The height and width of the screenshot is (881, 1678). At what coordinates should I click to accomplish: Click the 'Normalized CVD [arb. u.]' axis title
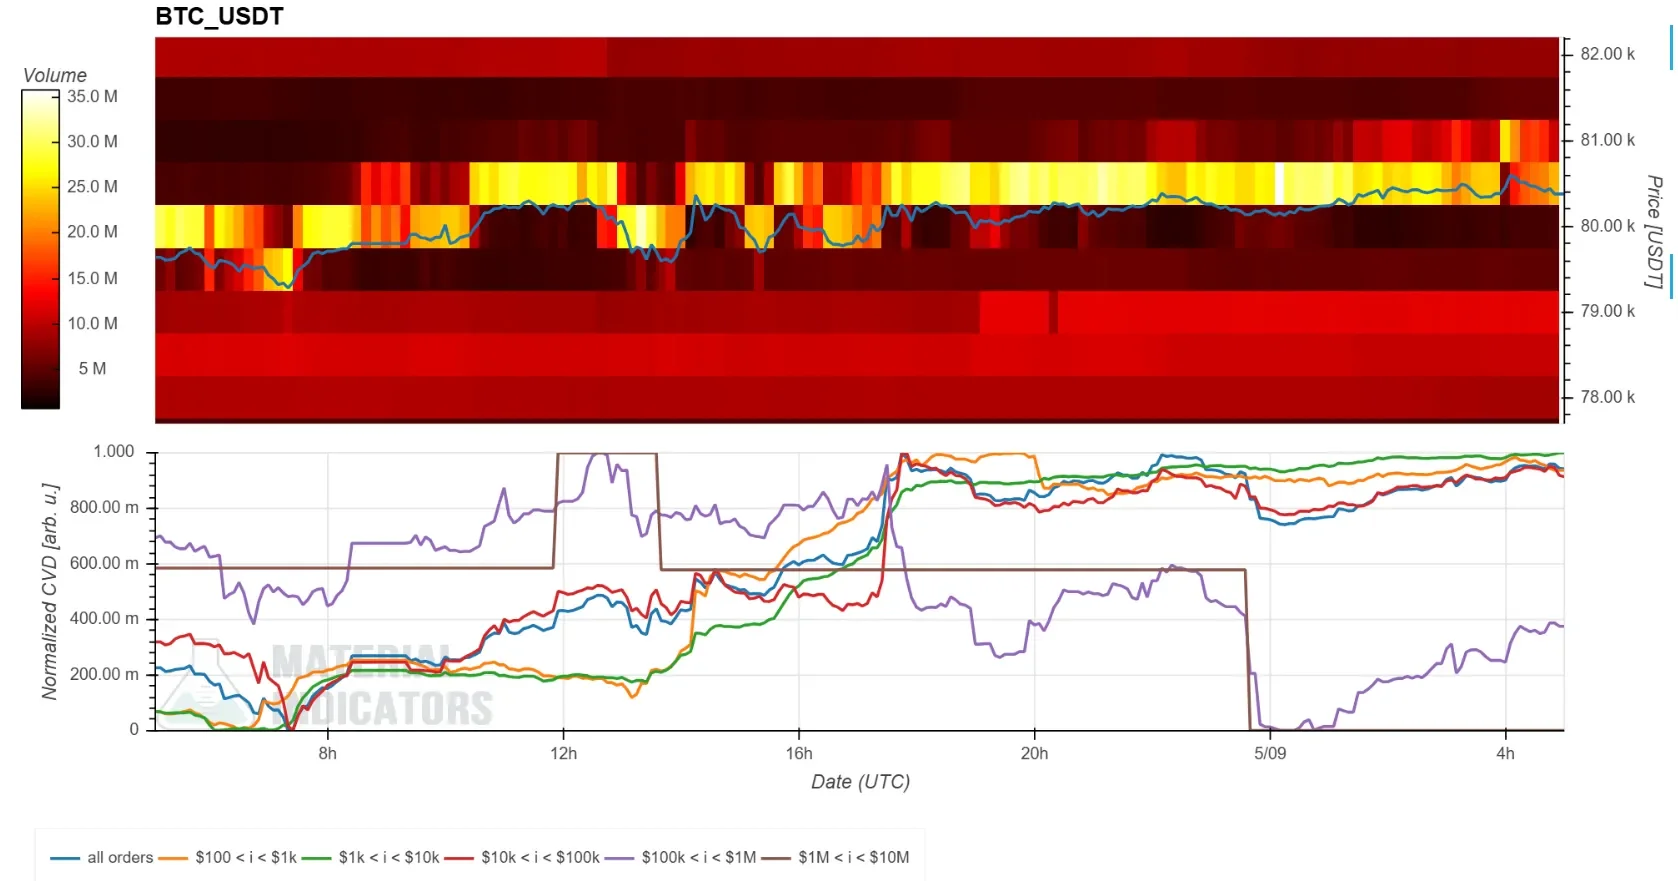point(49,591)
